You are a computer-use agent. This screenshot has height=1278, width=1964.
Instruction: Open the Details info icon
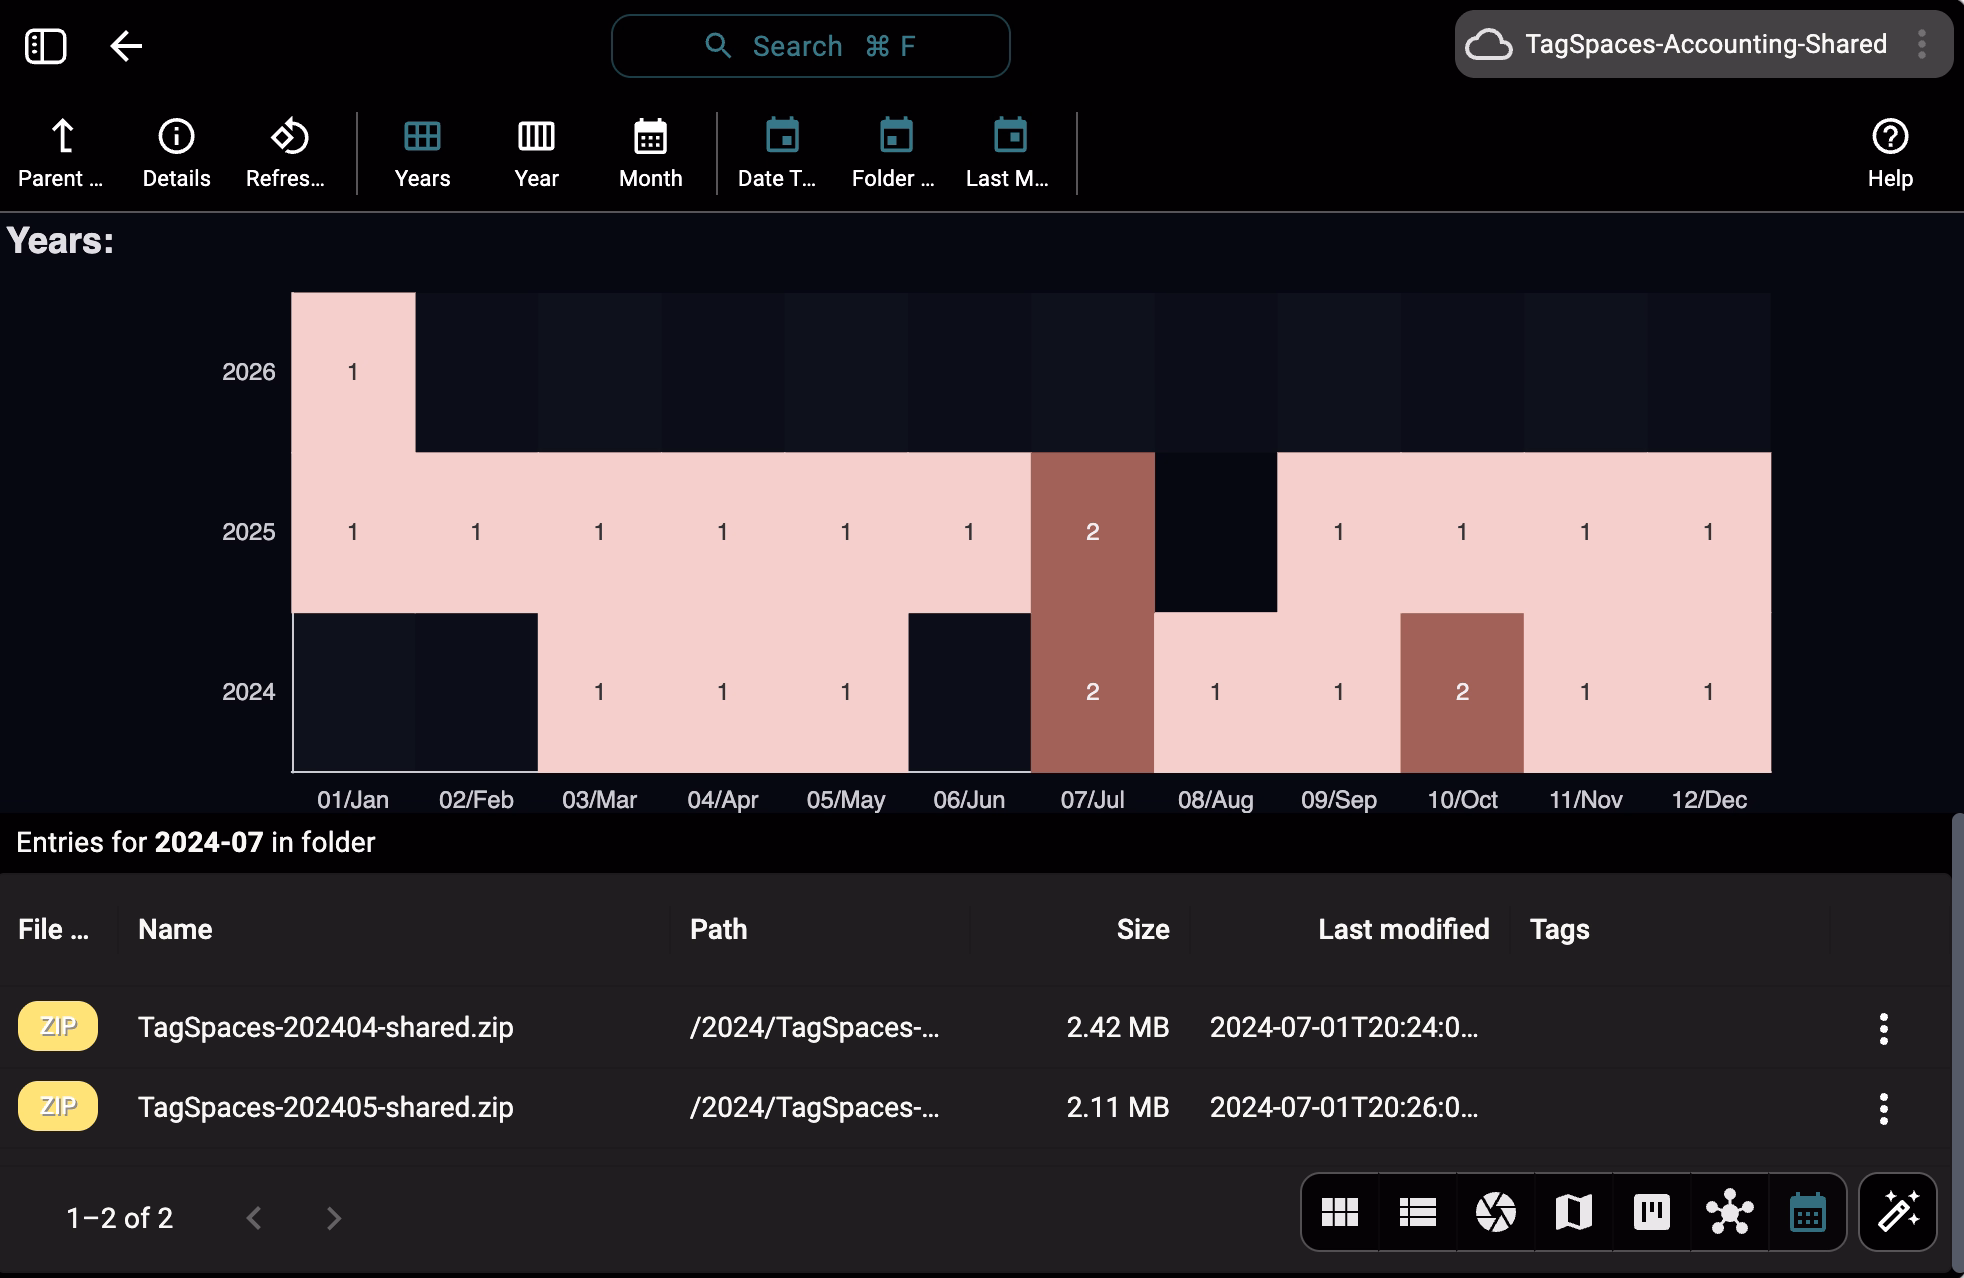point(176,152)
